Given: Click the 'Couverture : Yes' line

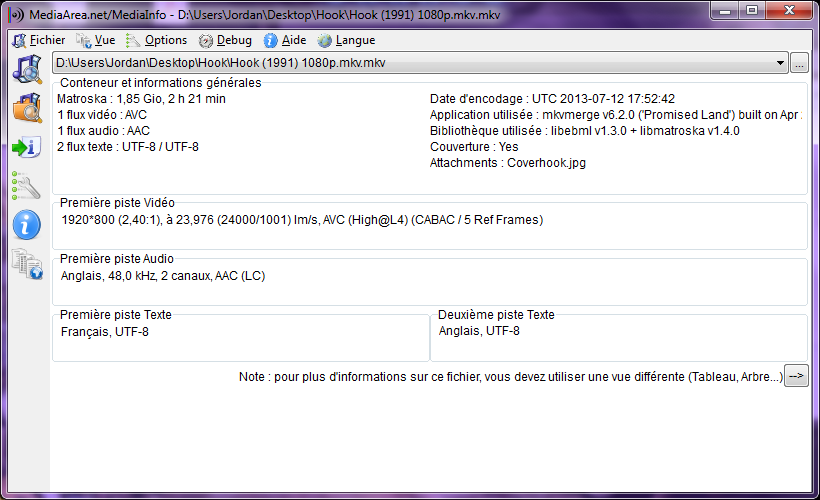Looking at the screenshot, I should [474, 147].
